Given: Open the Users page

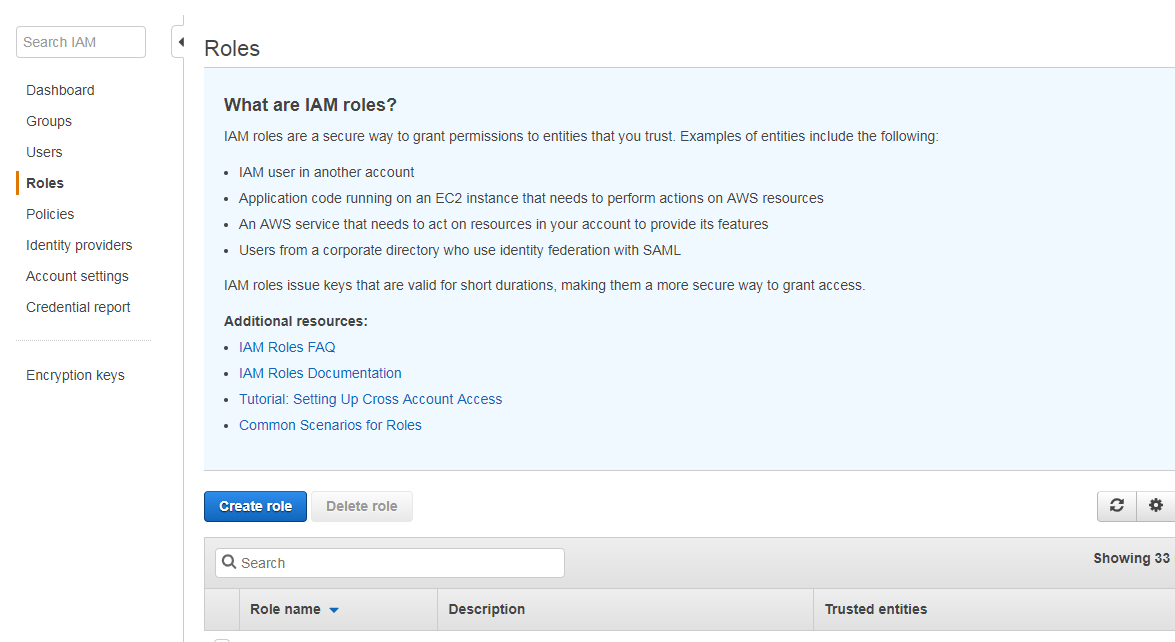Looking at the screenshot, I should click(x=44, y=152).
